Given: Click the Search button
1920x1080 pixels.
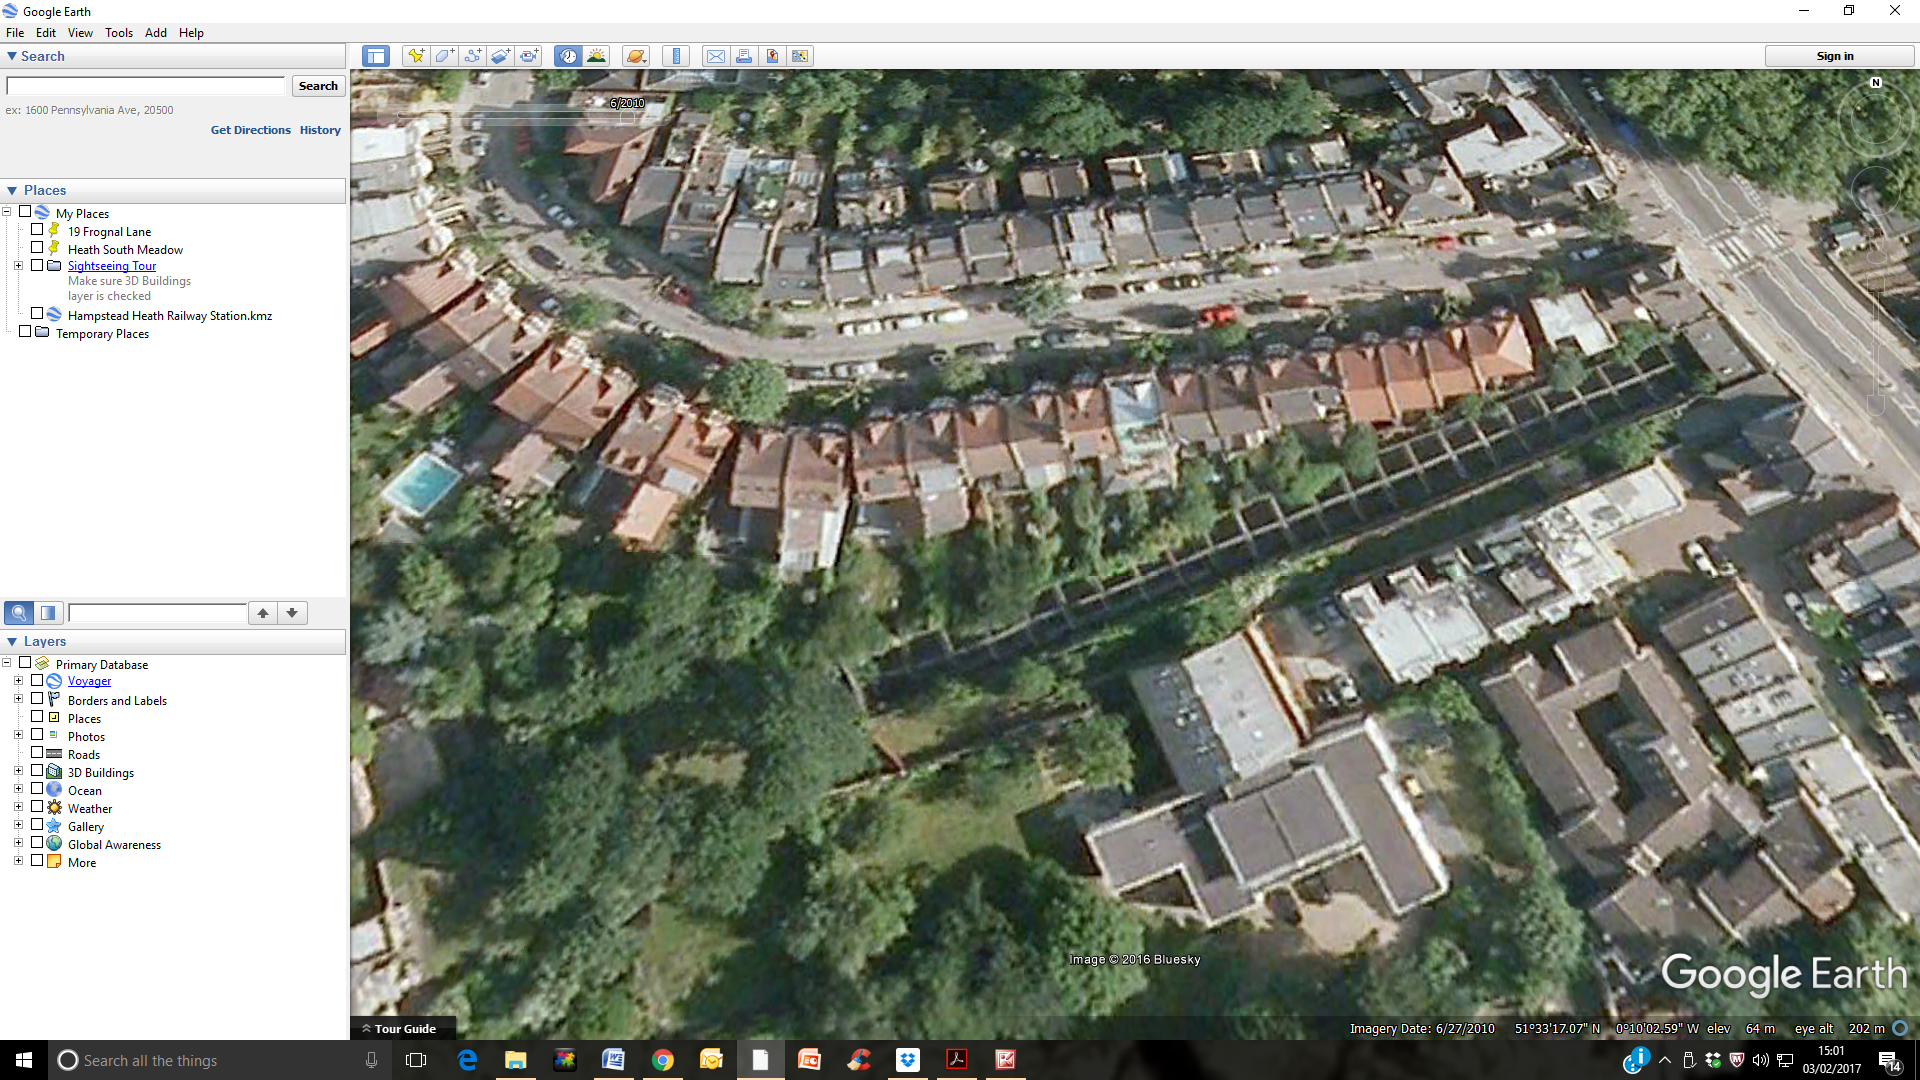Looking at the screenshot, I should click(x=318, y=86).
